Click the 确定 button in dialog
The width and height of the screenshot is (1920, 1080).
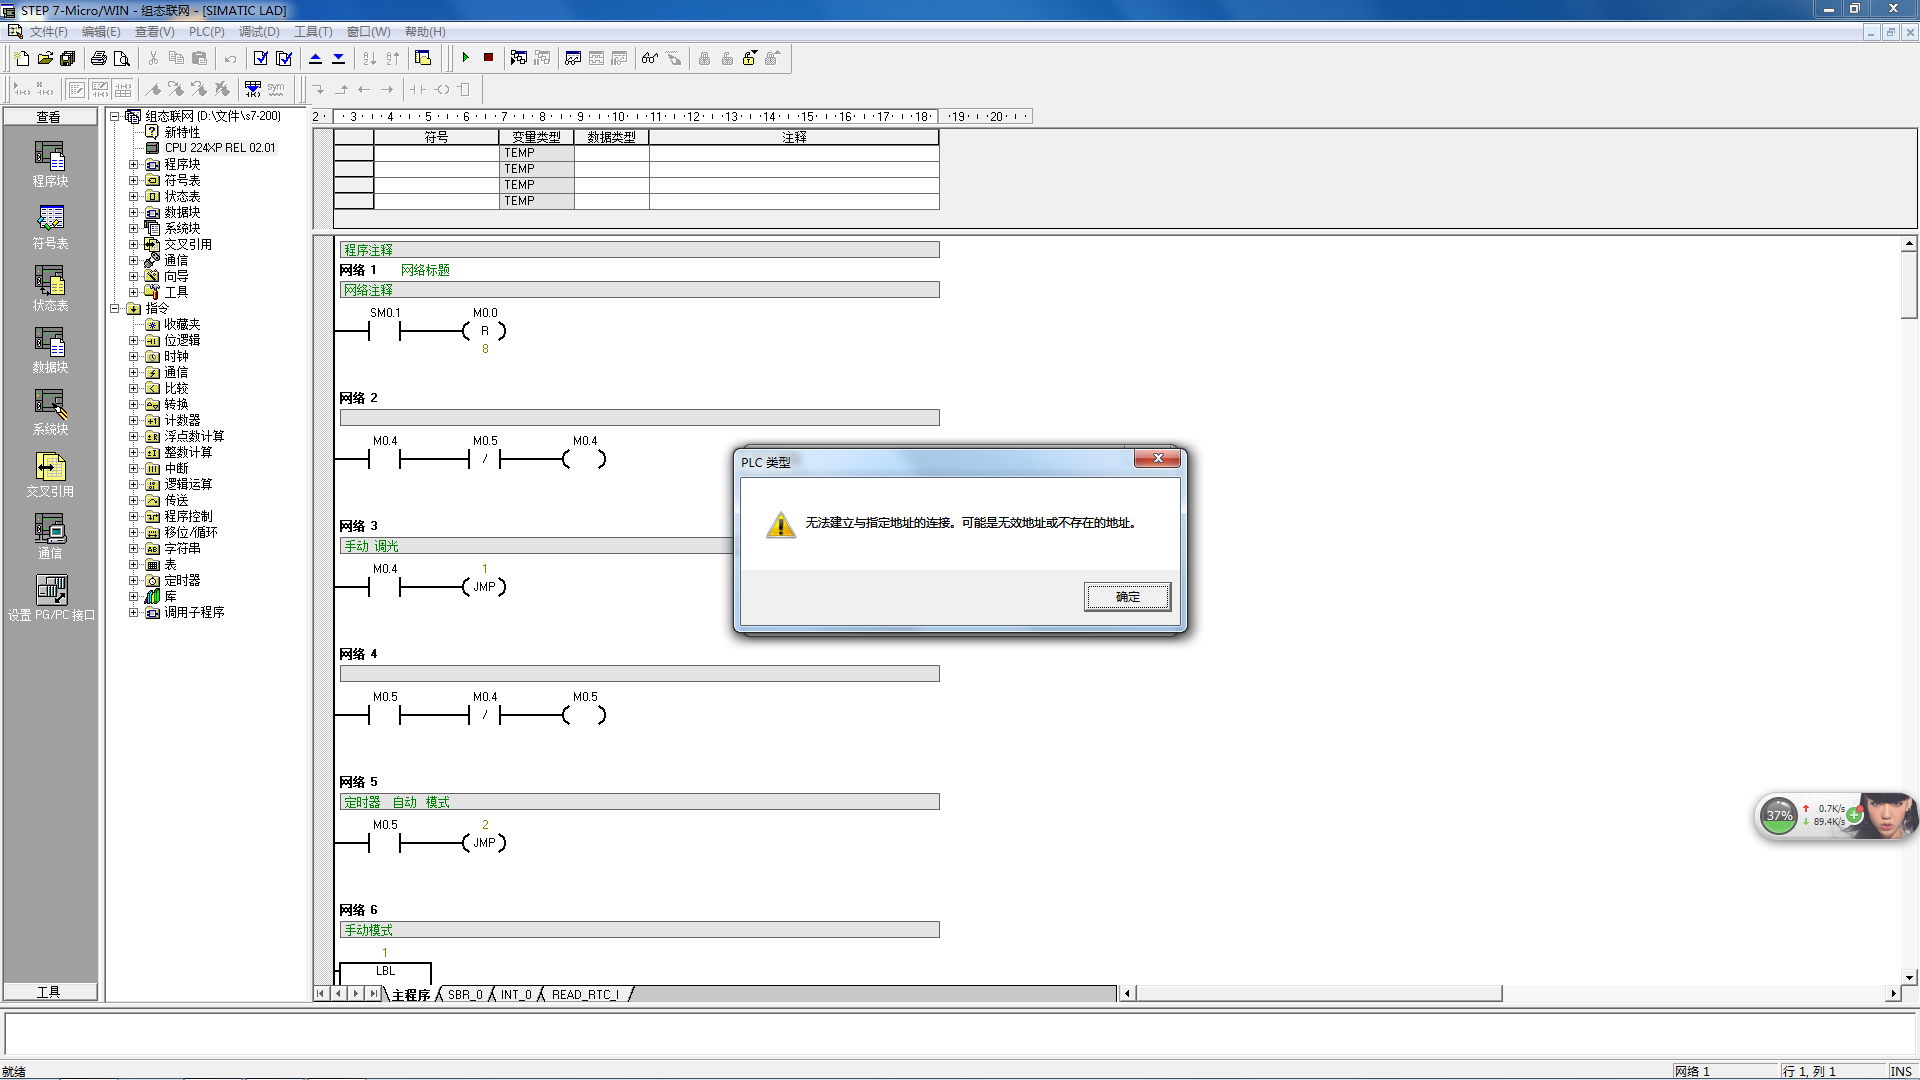(x=1127, y=597)
